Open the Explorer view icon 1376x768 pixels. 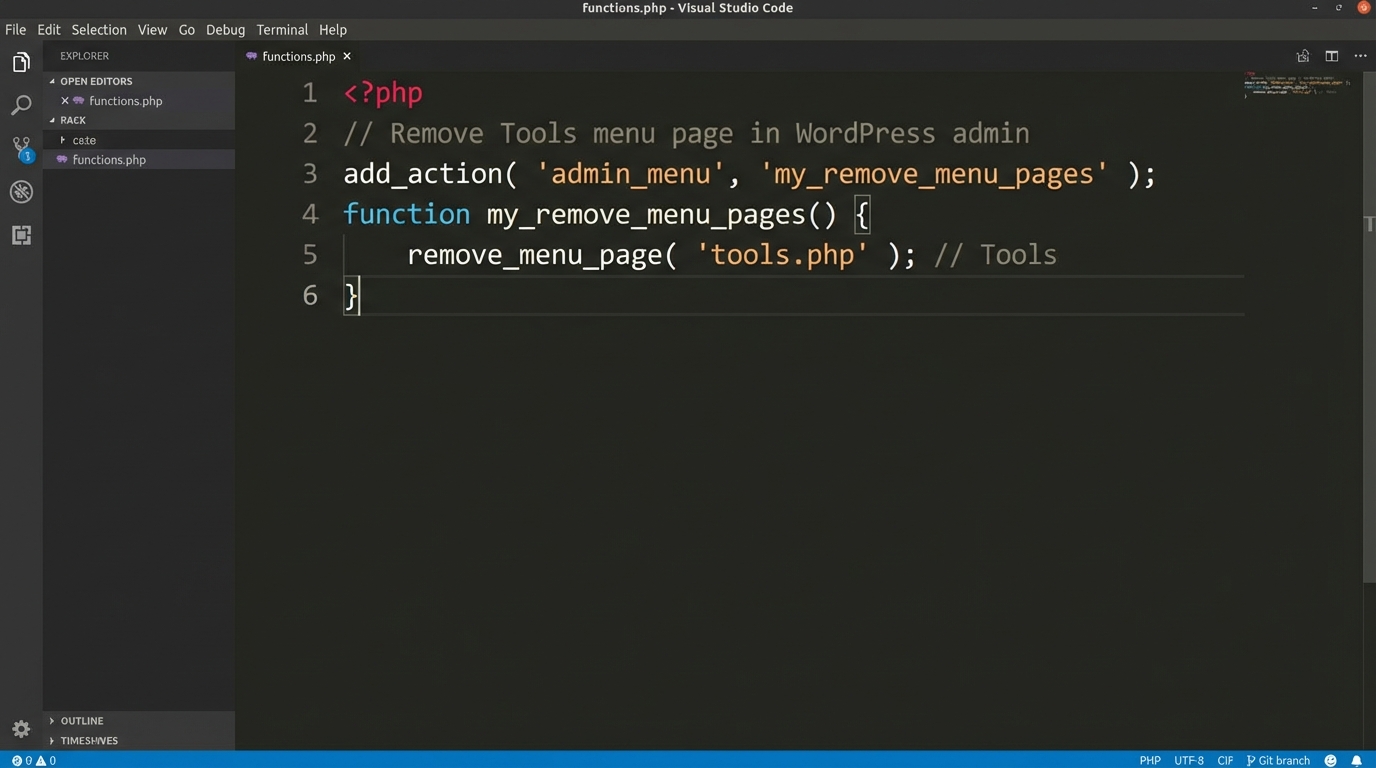pyautogui.click(x=21, y=61)
